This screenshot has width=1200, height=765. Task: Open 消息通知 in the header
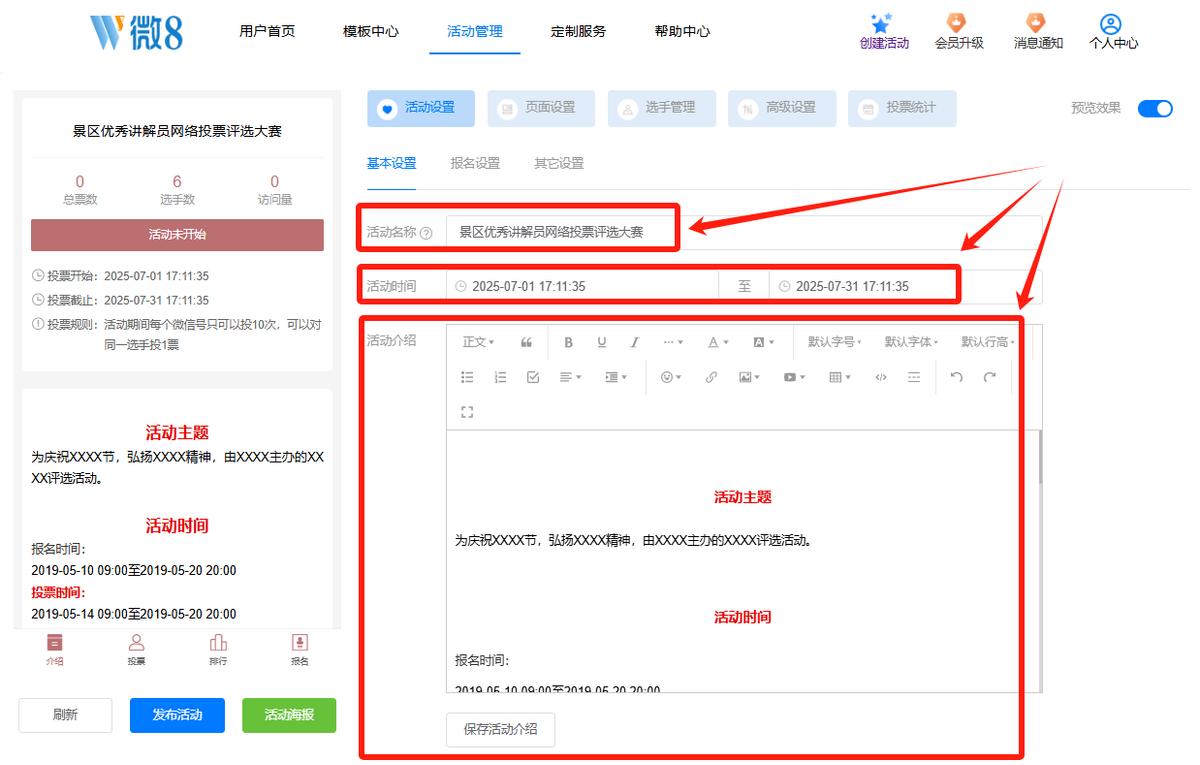click(x=1038, y=32)
